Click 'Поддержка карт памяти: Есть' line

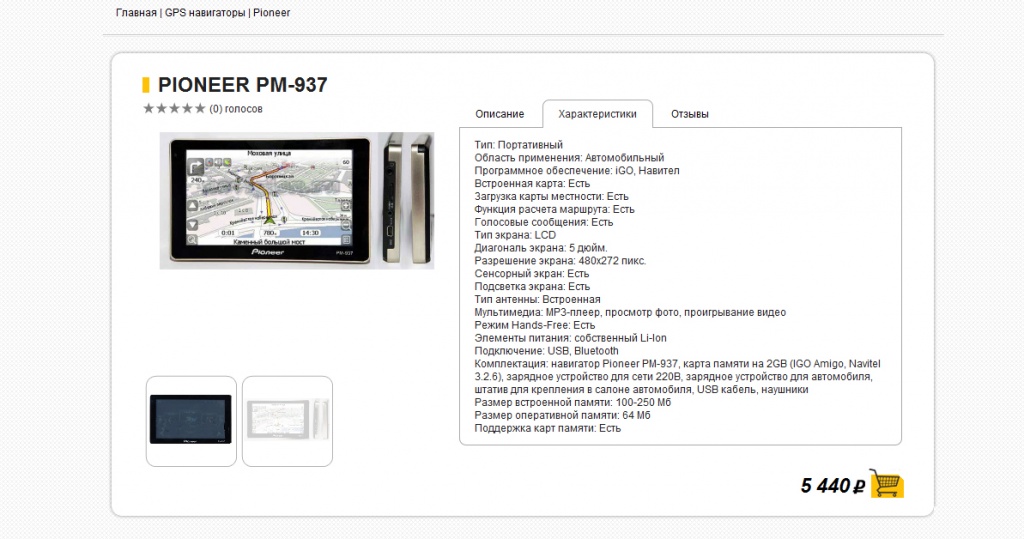click(548, 428)
